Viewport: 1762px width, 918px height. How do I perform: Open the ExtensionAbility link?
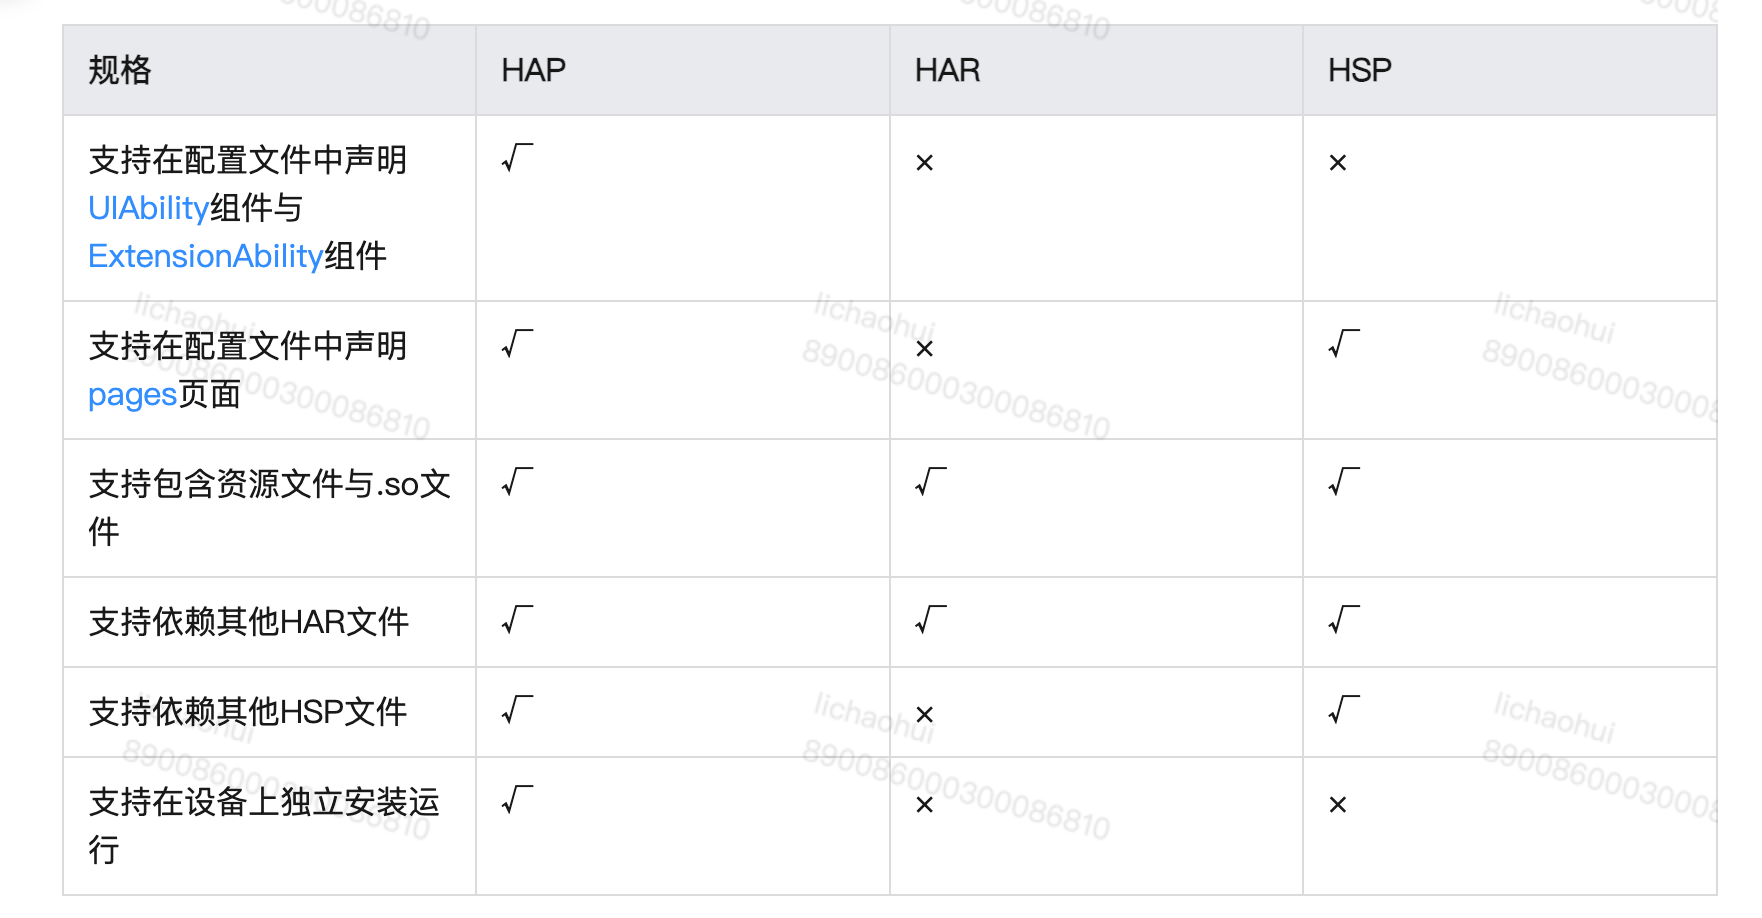pos(205,256)
